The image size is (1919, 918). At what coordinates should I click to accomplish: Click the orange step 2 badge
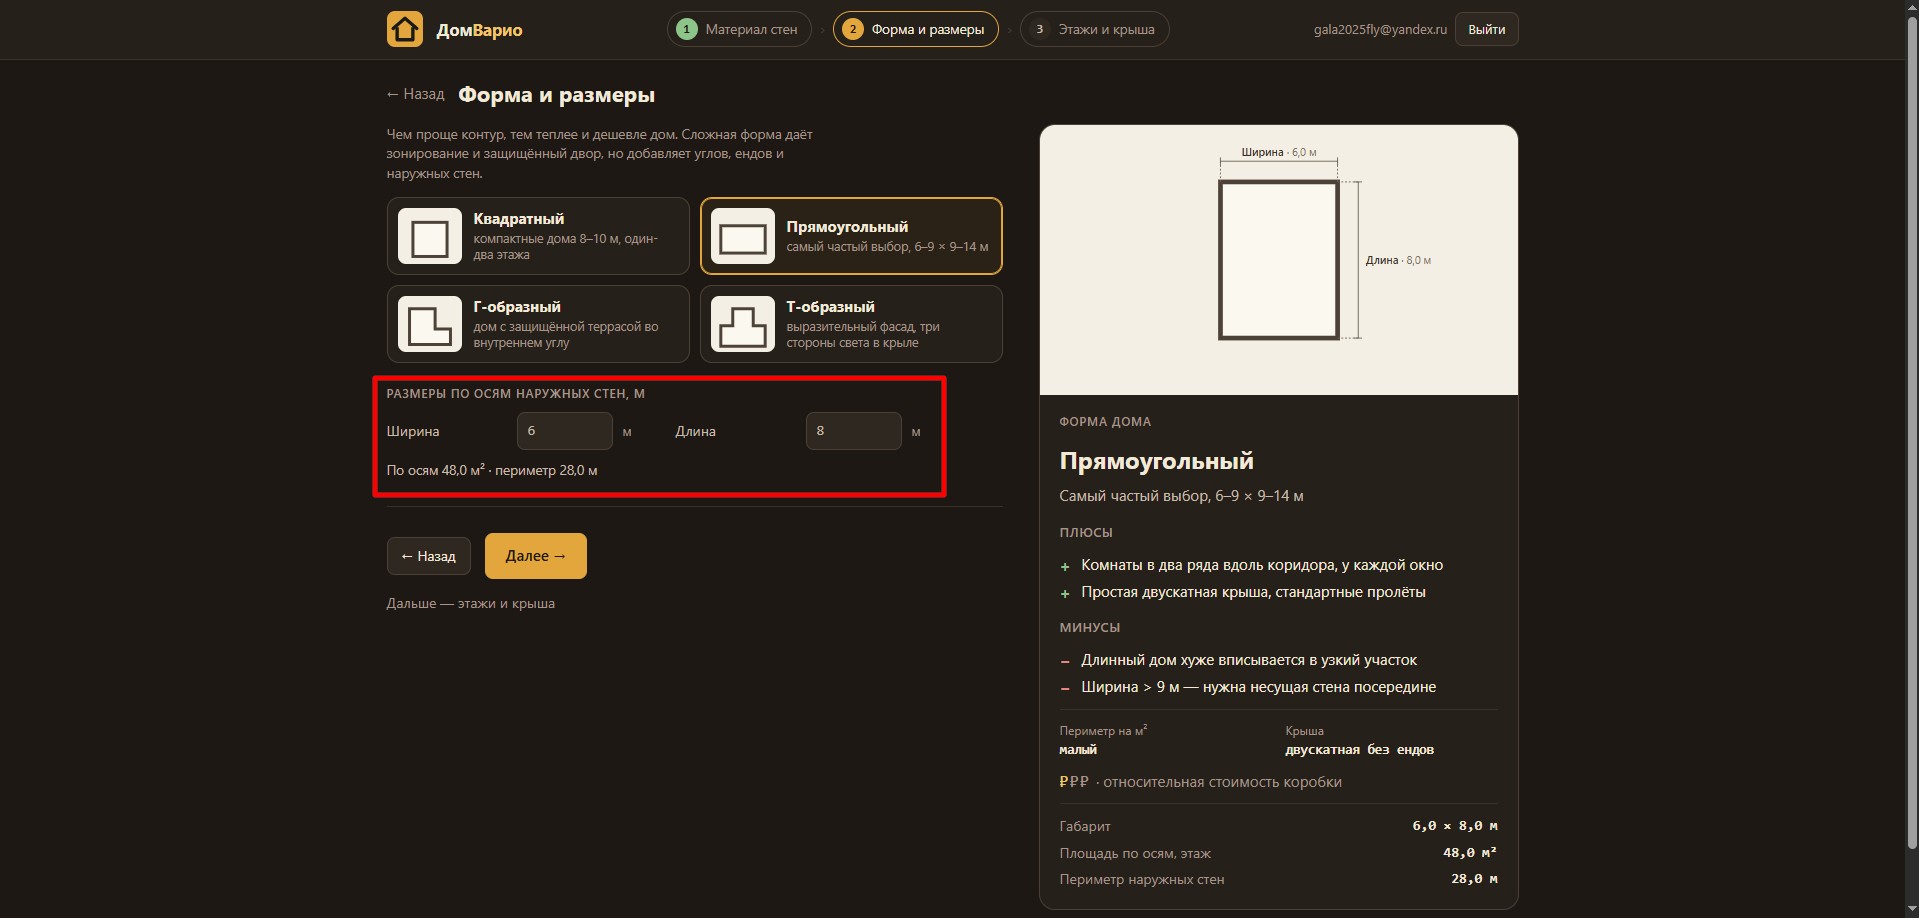pos(853,29)
